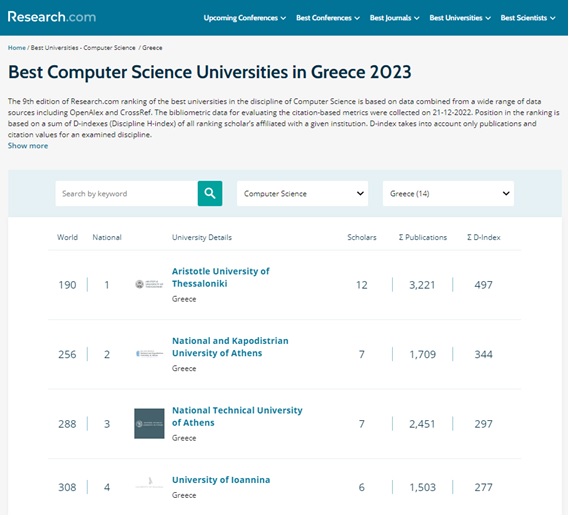Select publications value 1,709
Viewport: 569px width, 518px height.
422,354
